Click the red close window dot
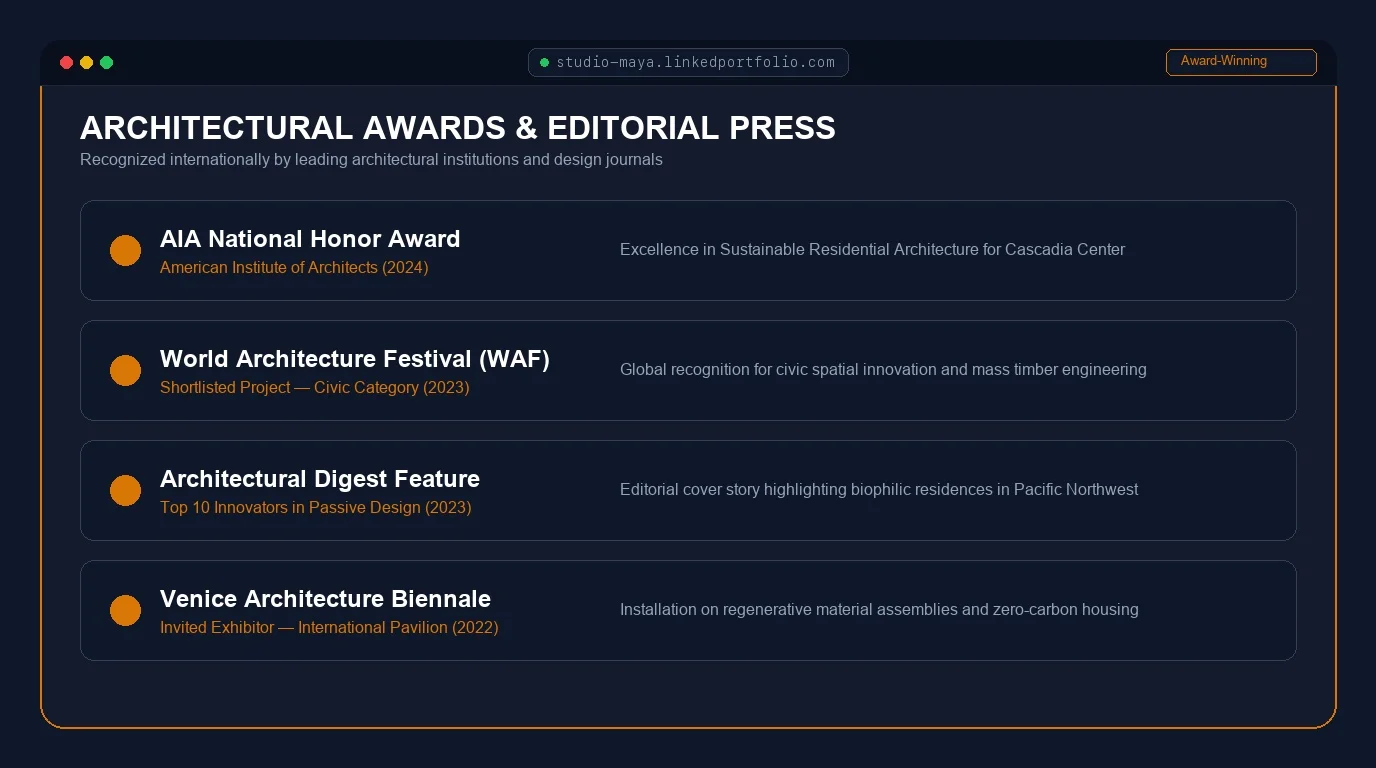The image size is (1376, 768). (66, 62)
